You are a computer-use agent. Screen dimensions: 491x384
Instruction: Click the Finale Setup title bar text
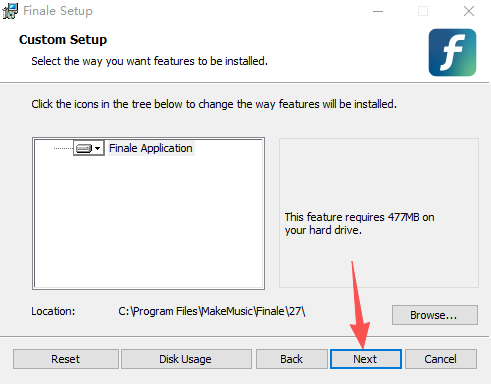[x=58, y=11]
